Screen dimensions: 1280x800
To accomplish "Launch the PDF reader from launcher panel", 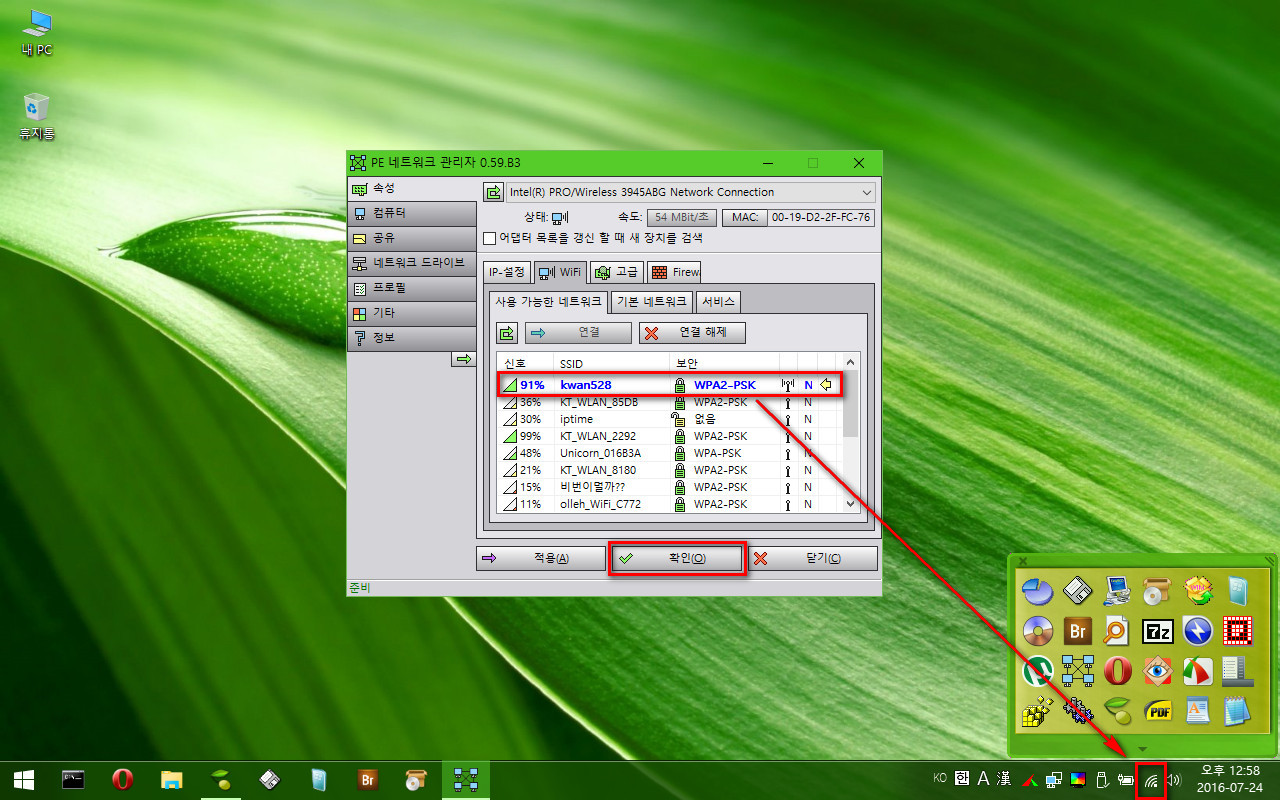I will (x=1157, y=710).
